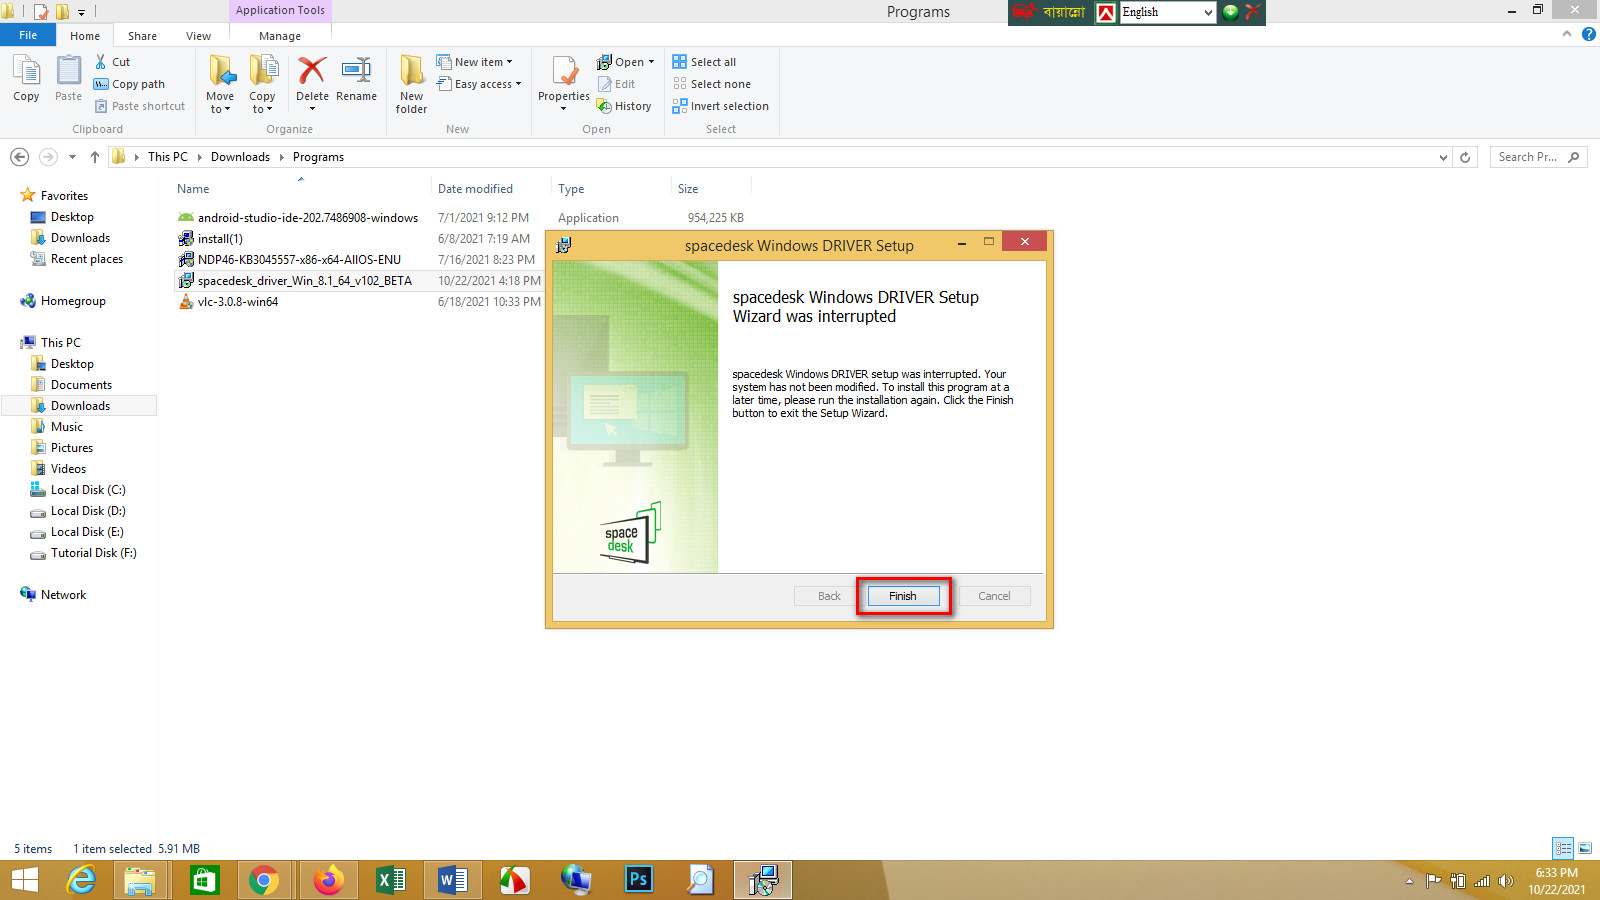Expand the Easy access dropdown
Image resolution: width=1600 pixels, height=900 pixels.
click(x=479, y=84)
